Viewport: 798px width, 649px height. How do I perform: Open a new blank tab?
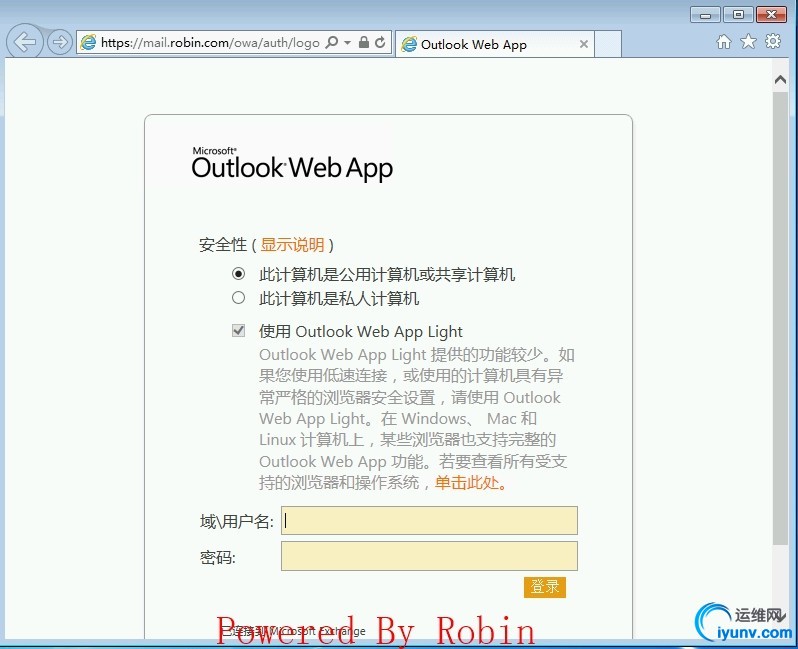click(x=608, y=44)
